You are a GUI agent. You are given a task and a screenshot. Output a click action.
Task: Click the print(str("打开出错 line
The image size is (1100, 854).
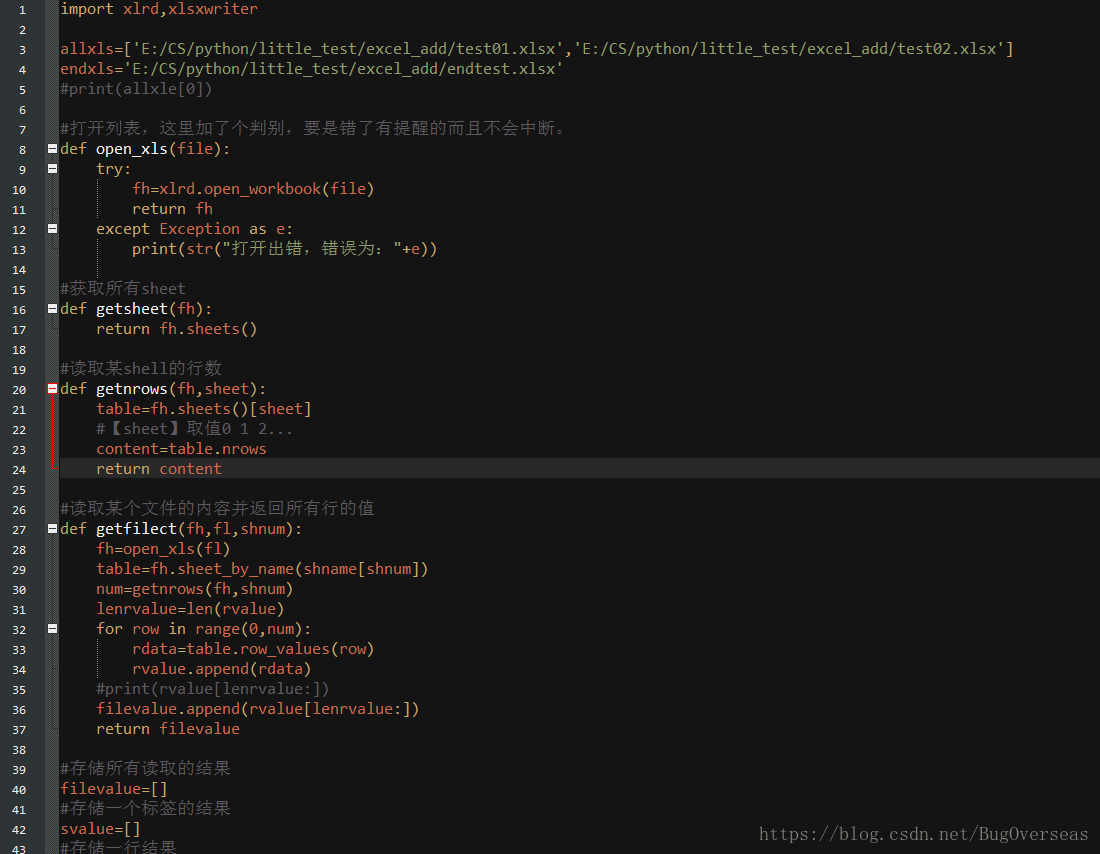tap(285, 249)
